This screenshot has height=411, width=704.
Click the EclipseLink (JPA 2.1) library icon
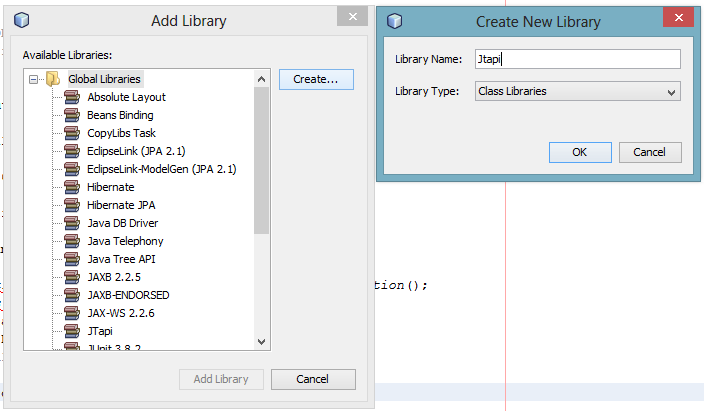(x=72, y=151)
